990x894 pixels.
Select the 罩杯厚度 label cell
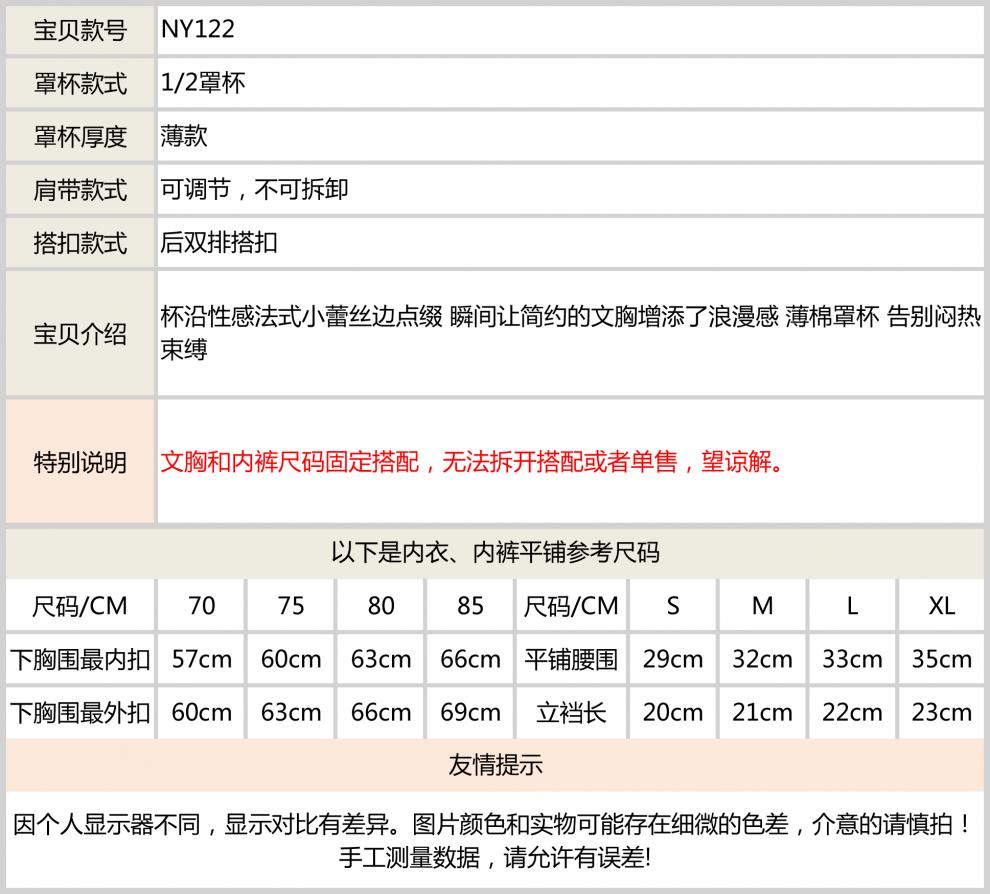click(x=80, y=137)
